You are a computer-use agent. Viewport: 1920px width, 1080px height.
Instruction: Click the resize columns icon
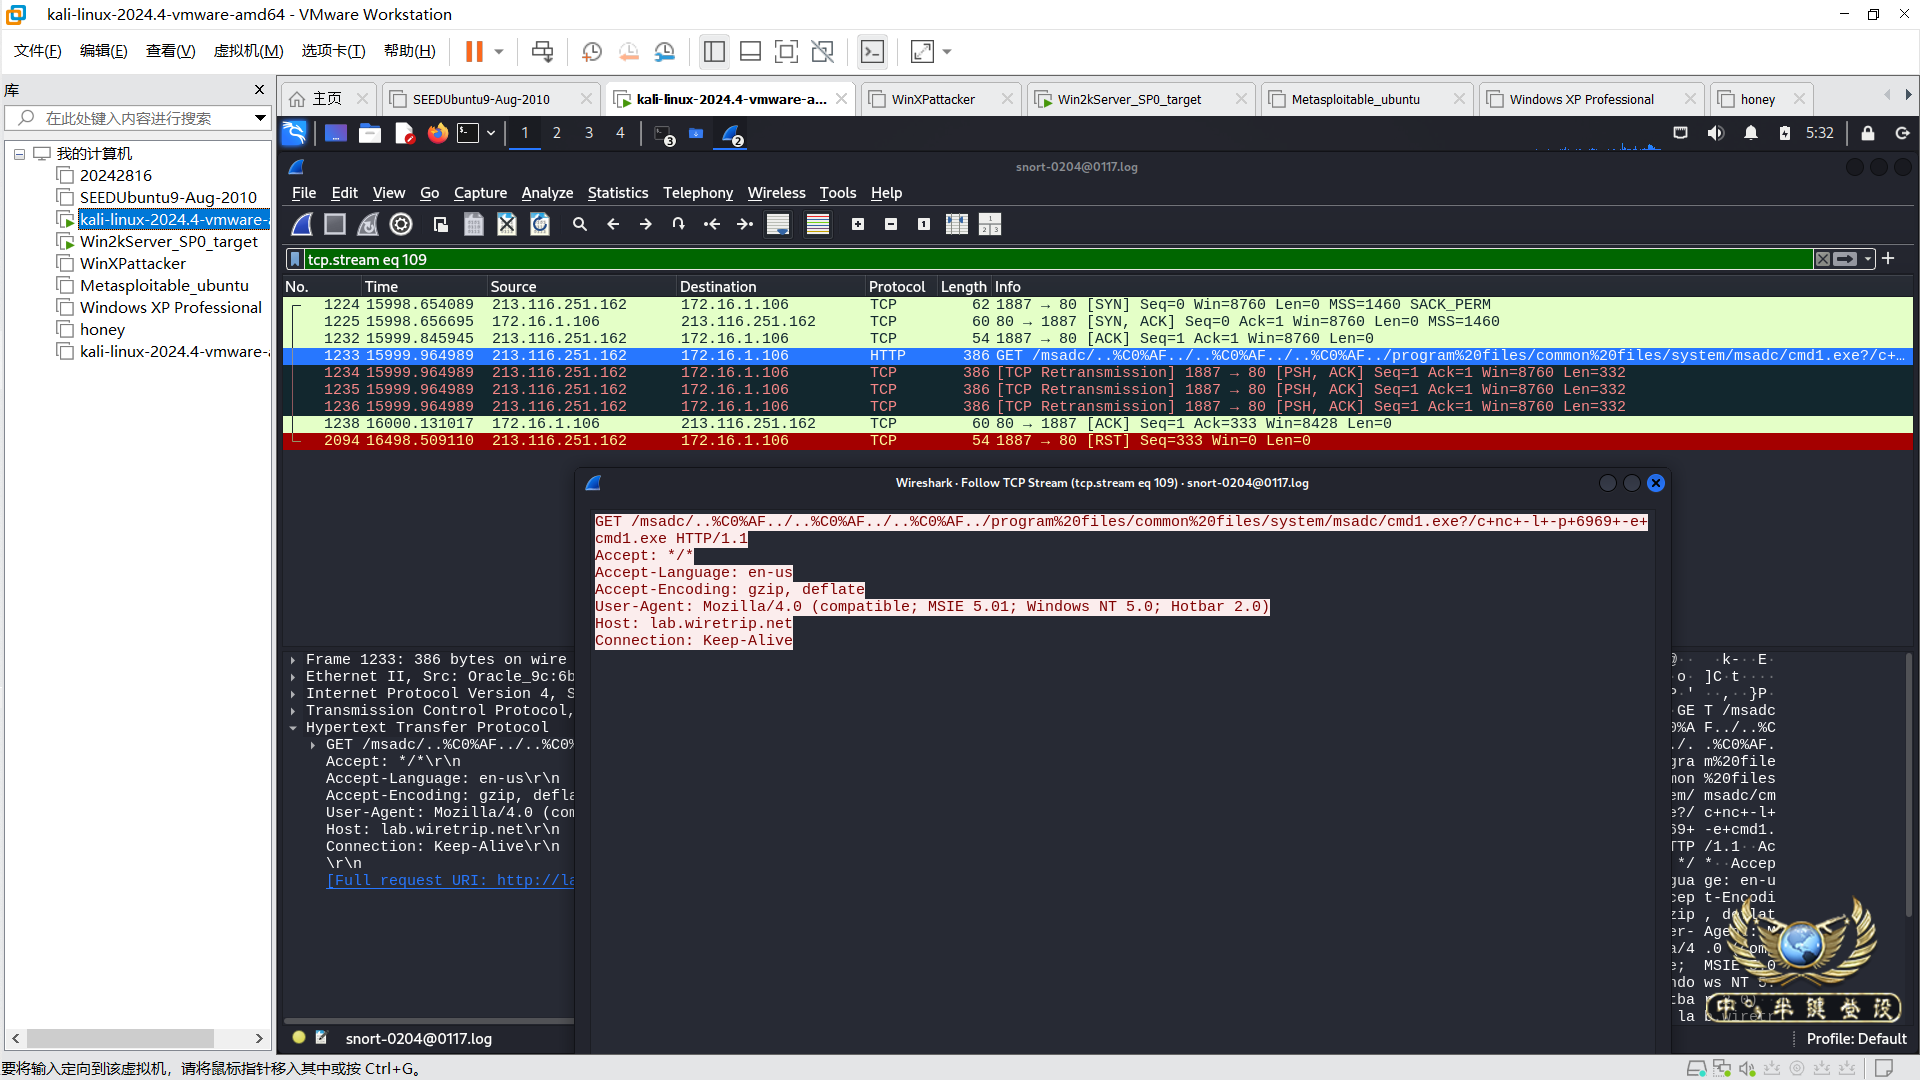point(957,224)
